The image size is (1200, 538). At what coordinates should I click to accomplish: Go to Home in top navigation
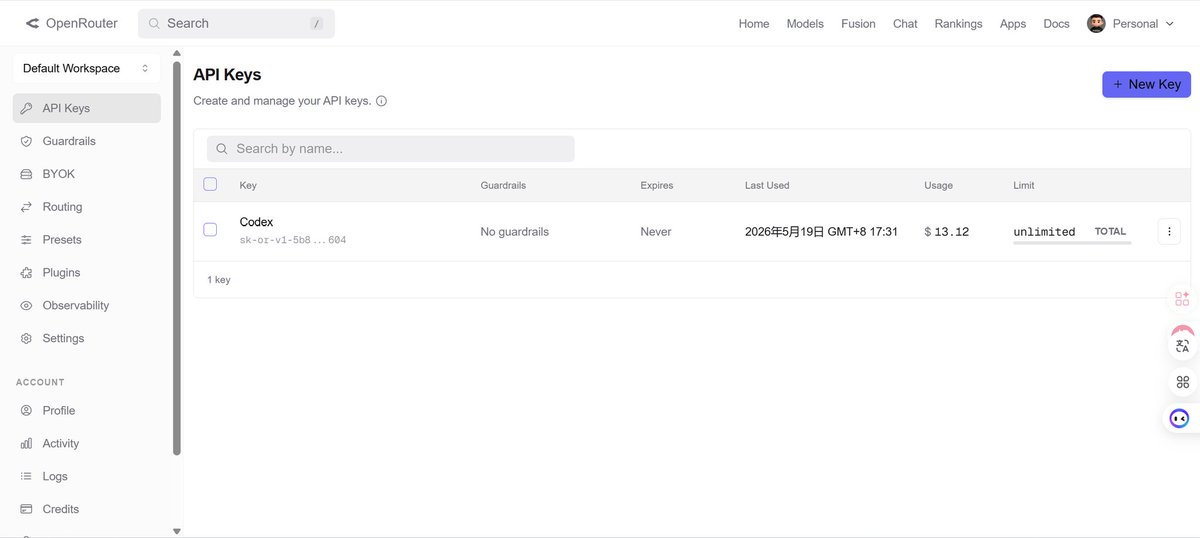(x=754, y=24)
